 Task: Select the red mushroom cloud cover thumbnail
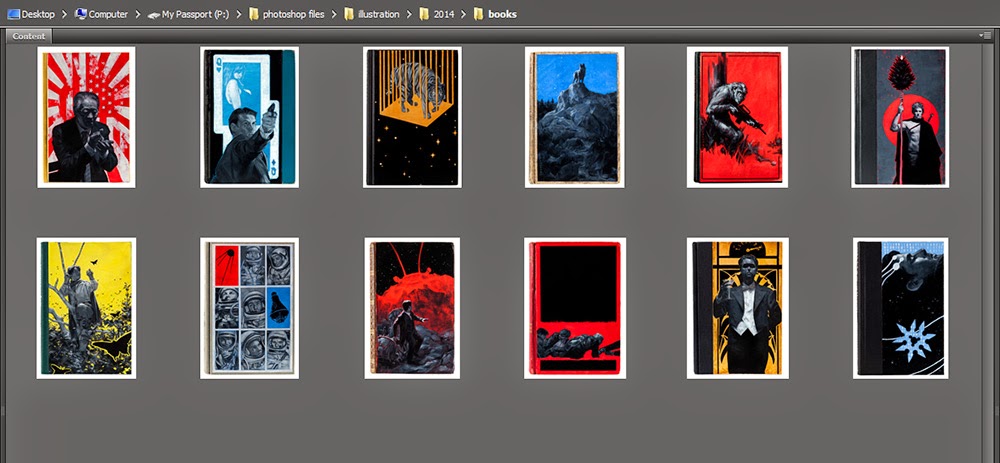point(412,309)
